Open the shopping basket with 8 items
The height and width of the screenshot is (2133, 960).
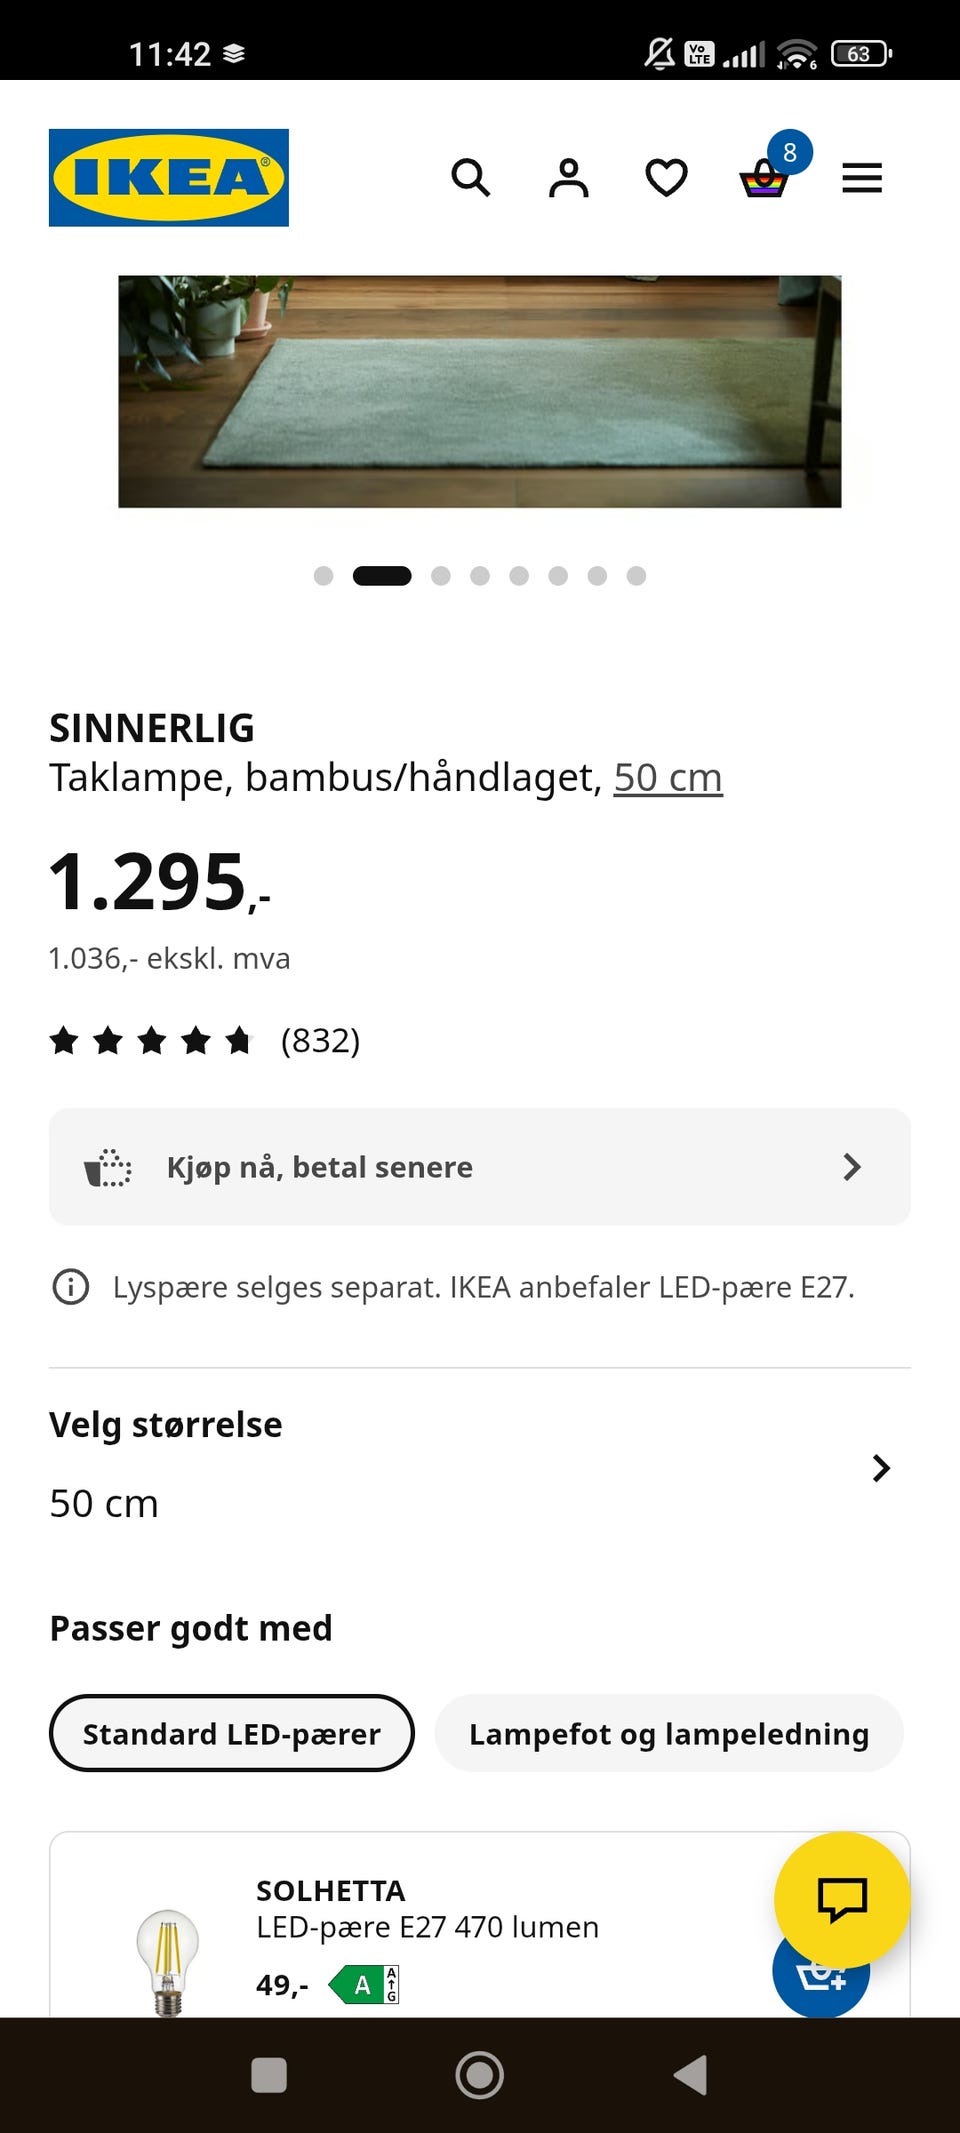pyautogui.click(x=768, y=170)
